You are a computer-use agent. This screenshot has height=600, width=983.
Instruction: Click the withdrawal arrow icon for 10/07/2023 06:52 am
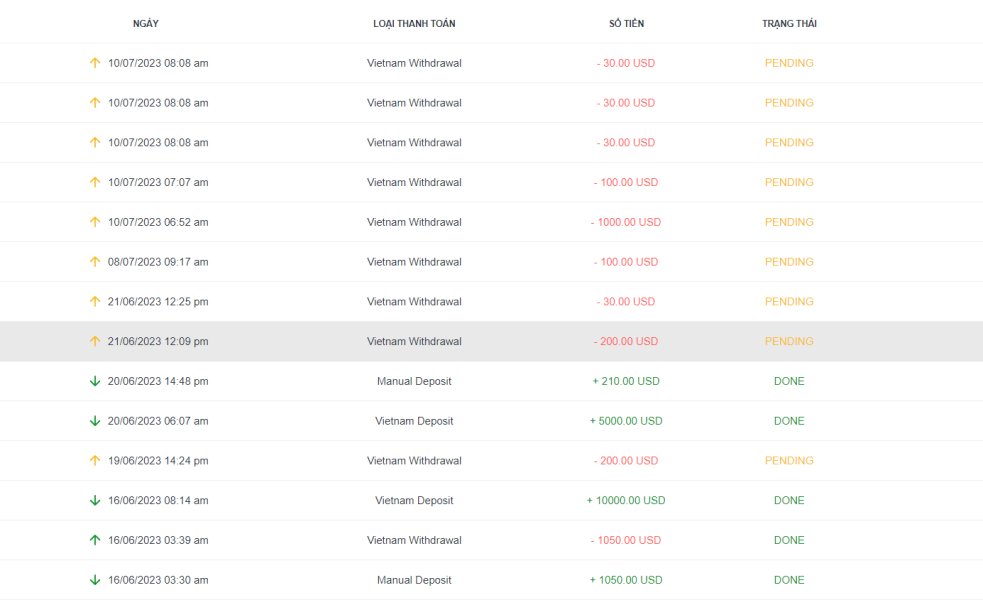[95, 222]
